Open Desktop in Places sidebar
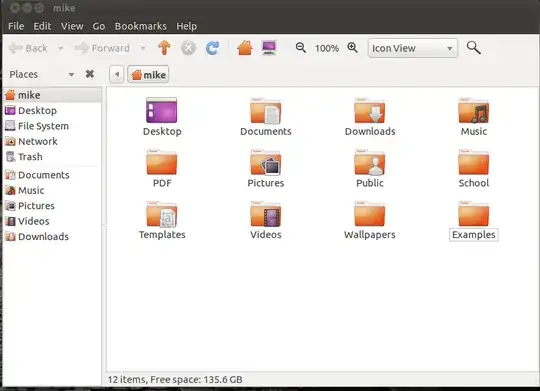Screen dimensions: 540x391 pyautogui.click(x=52, y=110)
